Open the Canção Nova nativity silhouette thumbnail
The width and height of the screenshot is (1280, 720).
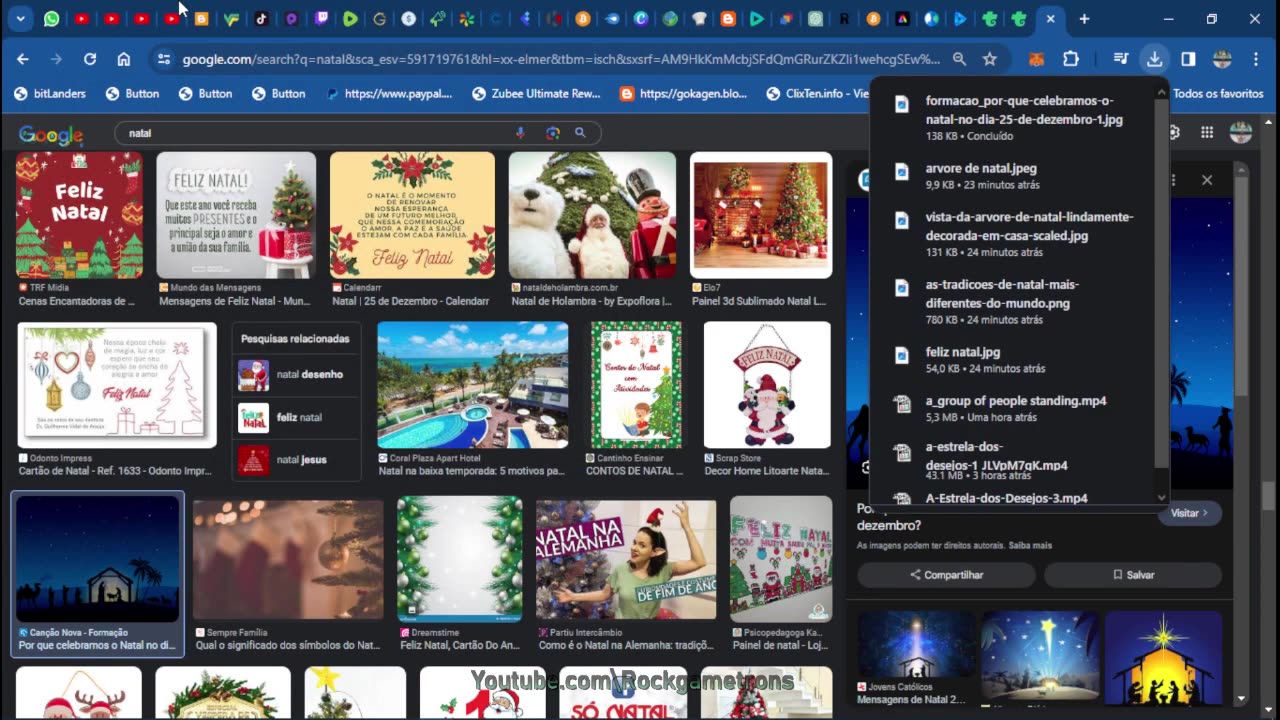(98, 559)
